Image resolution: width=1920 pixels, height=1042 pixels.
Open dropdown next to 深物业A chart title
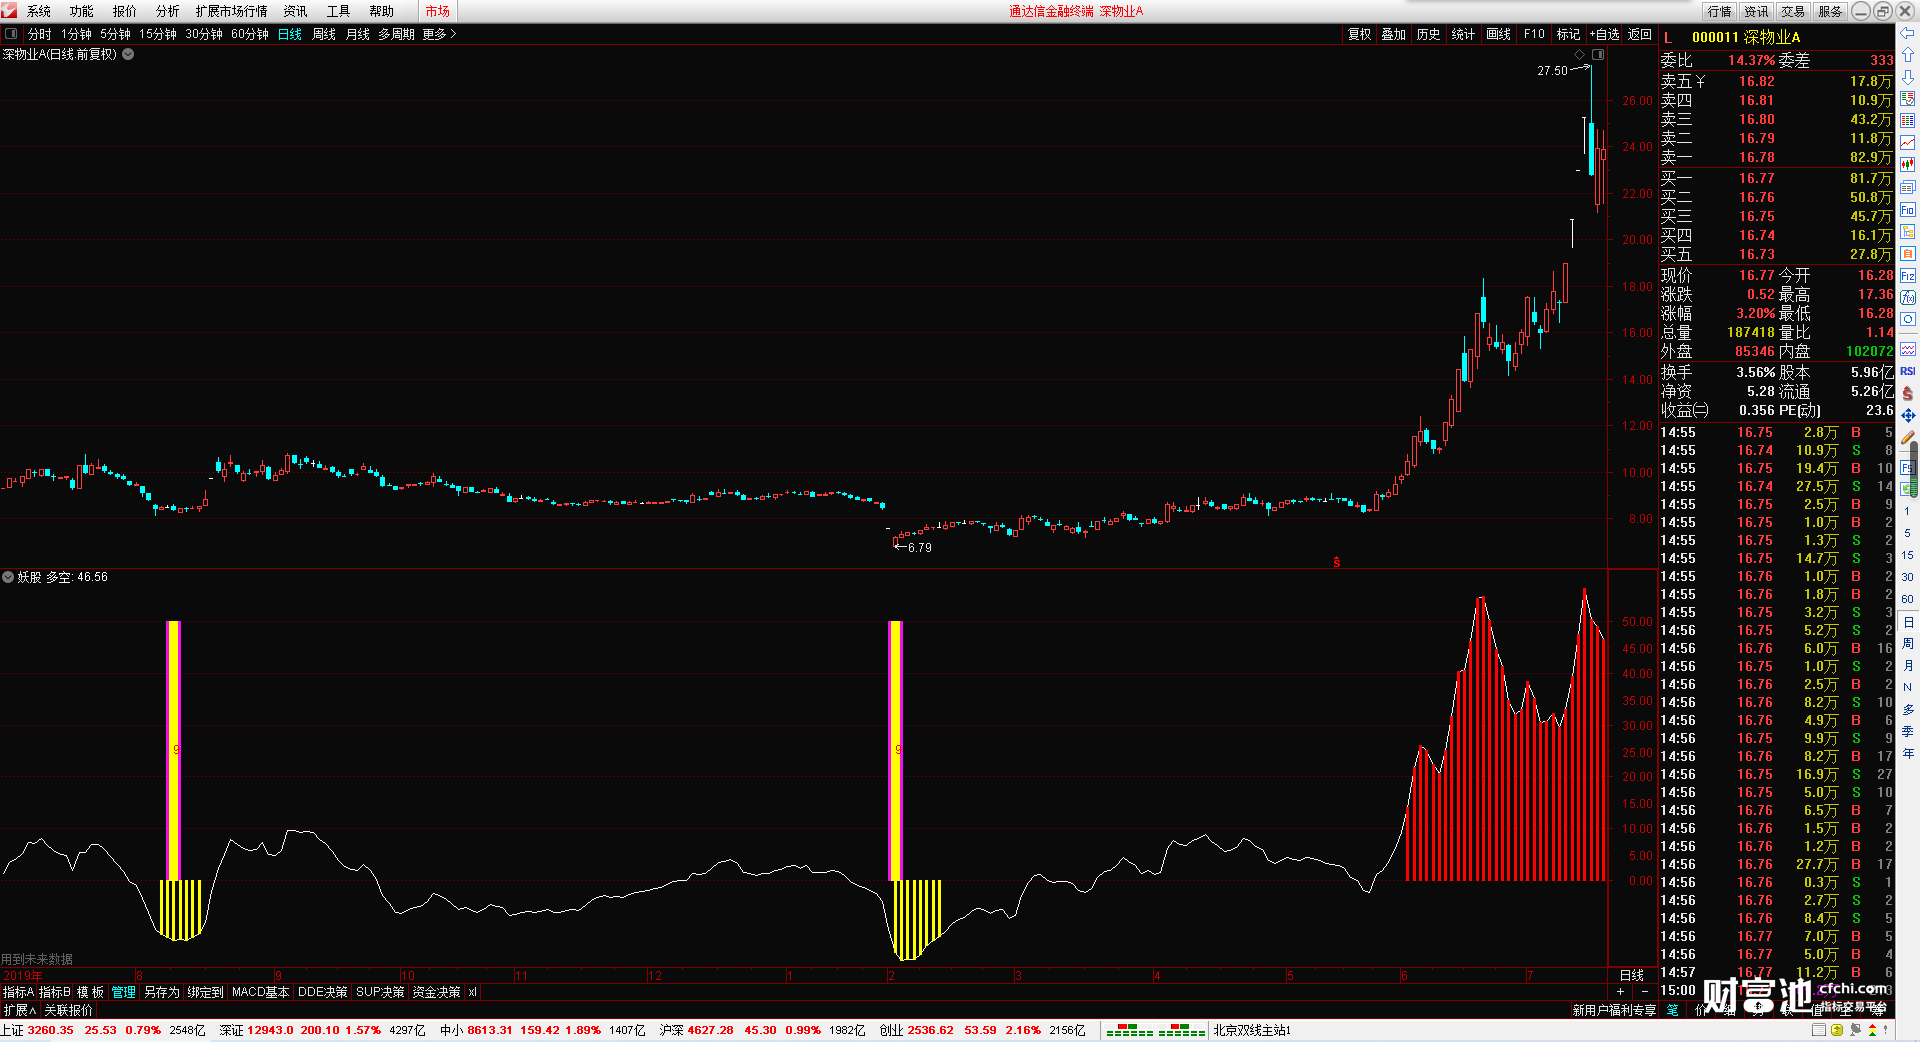[x=128, y=54]
